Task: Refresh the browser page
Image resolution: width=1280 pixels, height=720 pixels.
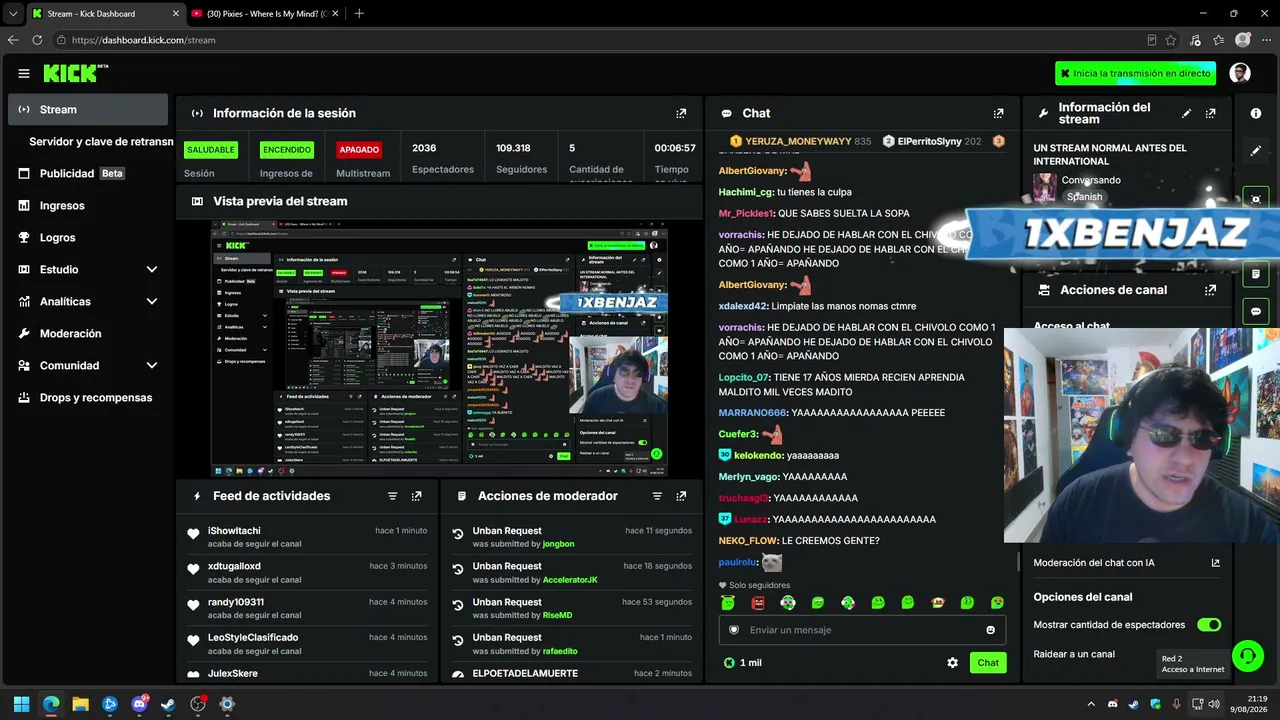Action: (x=37, y=40)
